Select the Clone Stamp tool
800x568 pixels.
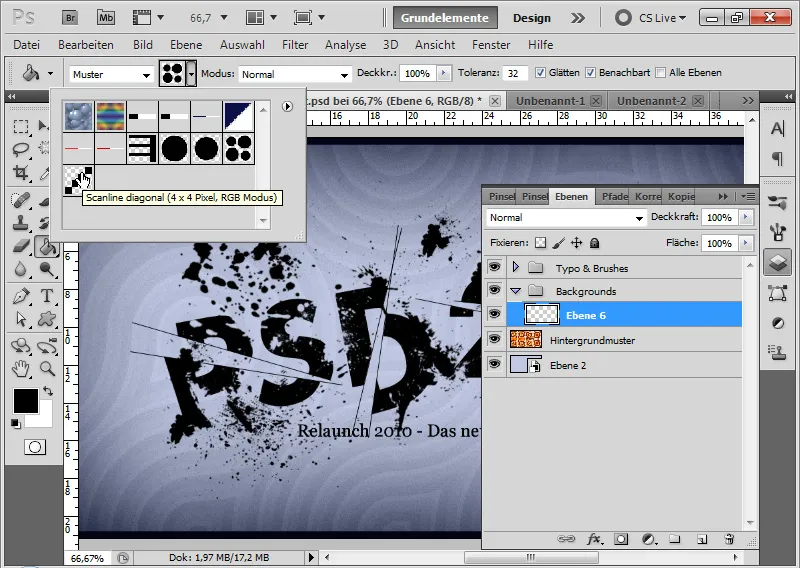[21, 223]
